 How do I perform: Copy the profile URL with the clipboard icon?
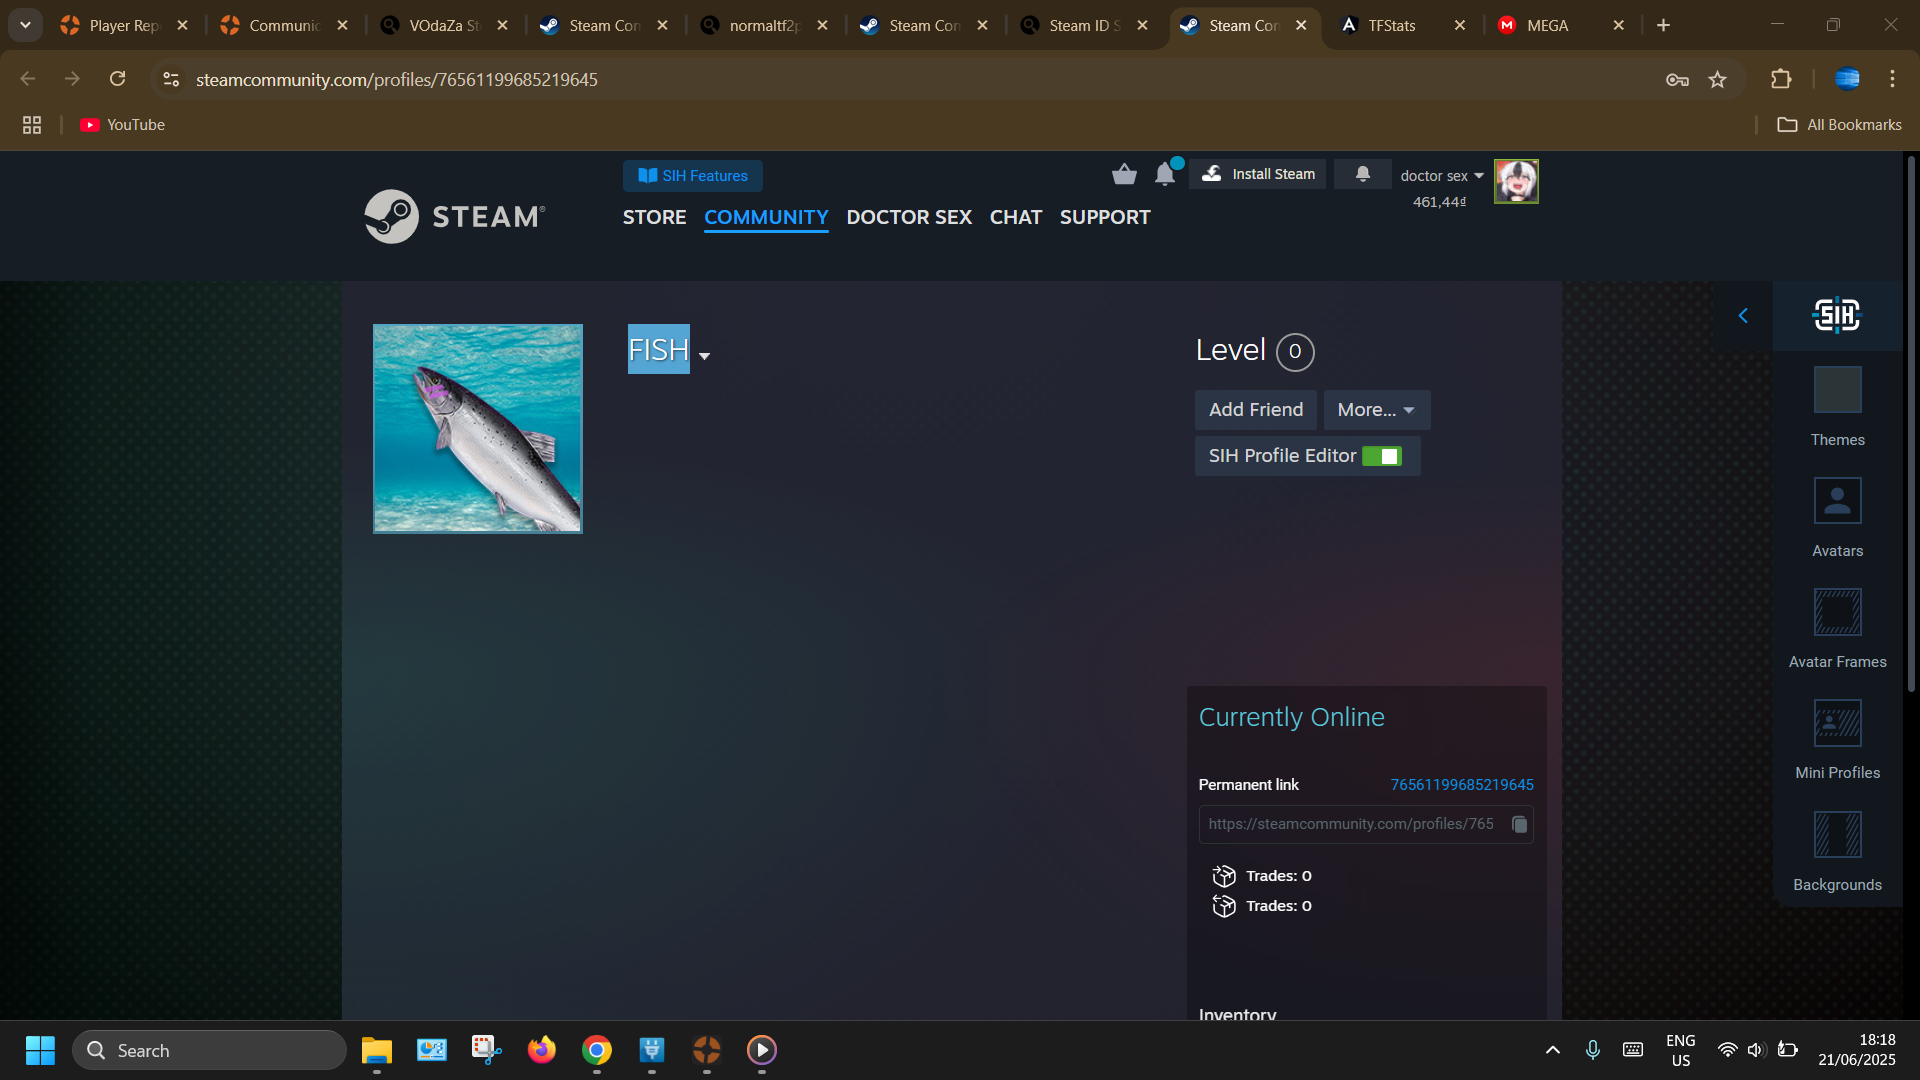click(1519, 824)
